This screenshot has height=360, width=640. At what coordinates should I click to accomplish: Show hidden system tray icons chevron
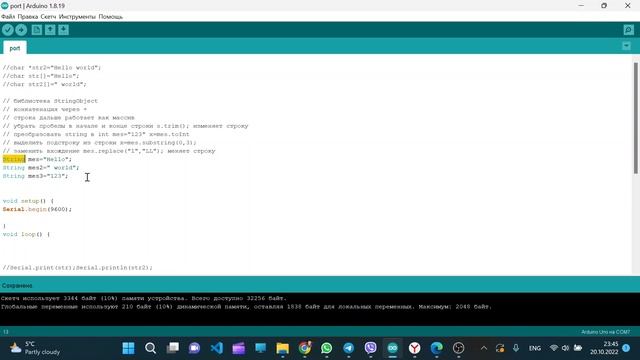484,348
